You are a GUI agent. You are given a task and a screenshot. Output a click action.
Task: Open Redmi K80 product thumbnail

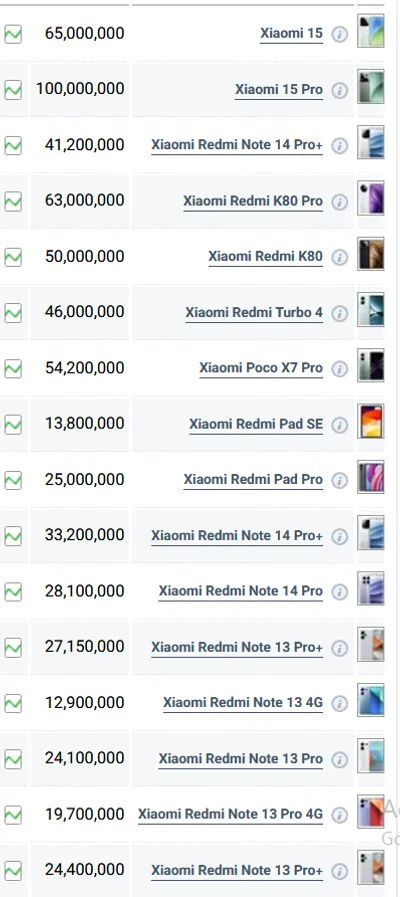370,254
